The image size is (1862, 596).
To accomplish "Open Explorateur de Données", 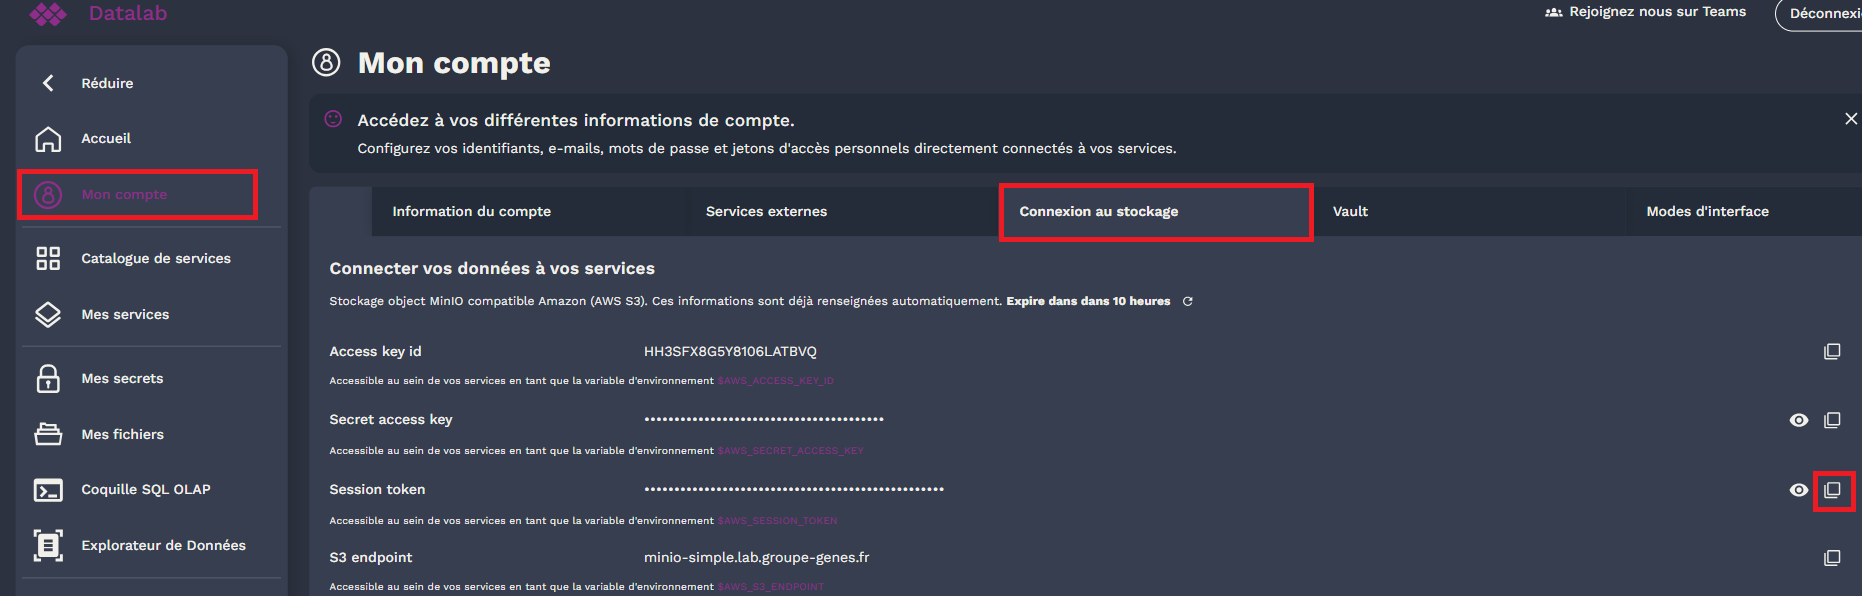I will click(163, 545).
